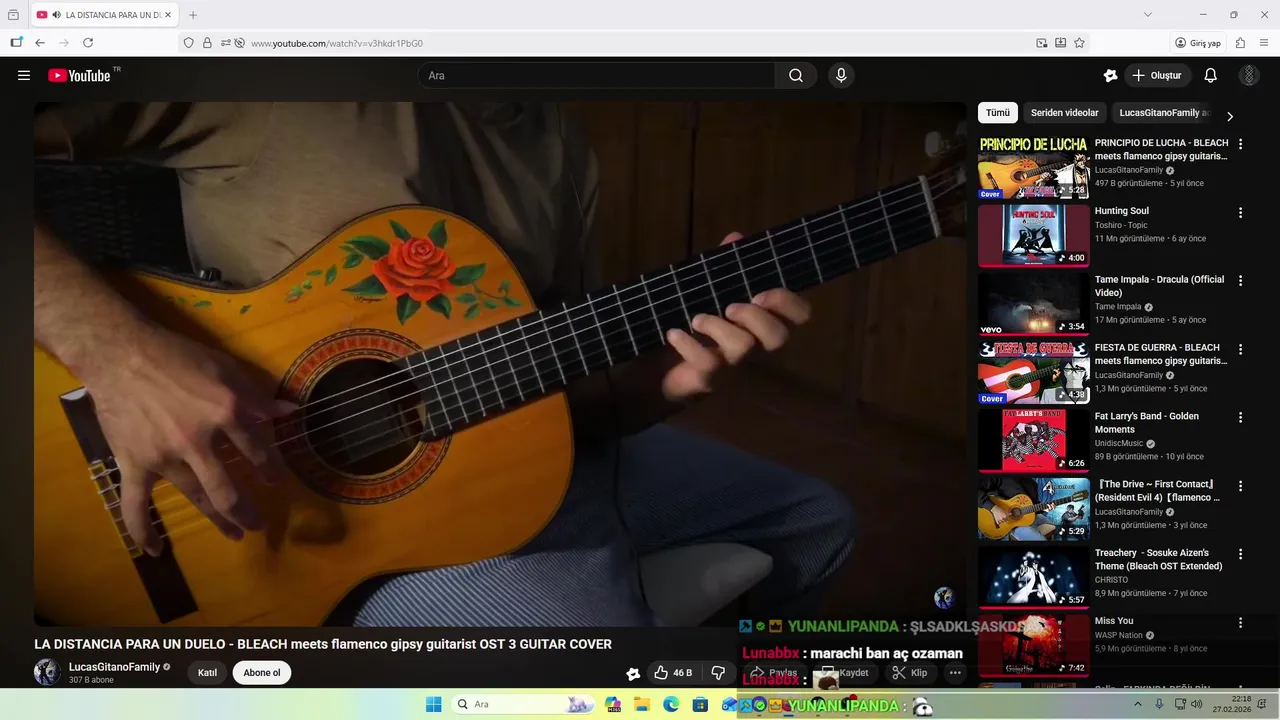Bookmark this page with star icon

(1079, 43)
